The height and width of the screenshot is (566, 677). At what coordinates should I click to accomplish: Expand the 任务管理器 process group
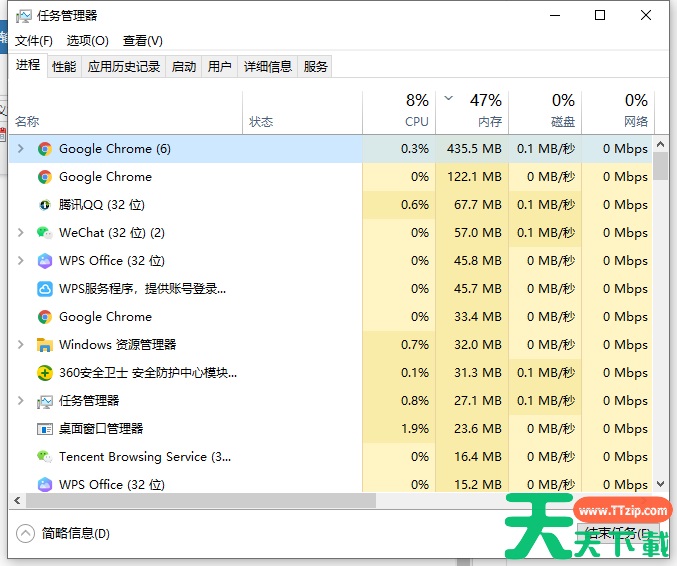[20, 401]
